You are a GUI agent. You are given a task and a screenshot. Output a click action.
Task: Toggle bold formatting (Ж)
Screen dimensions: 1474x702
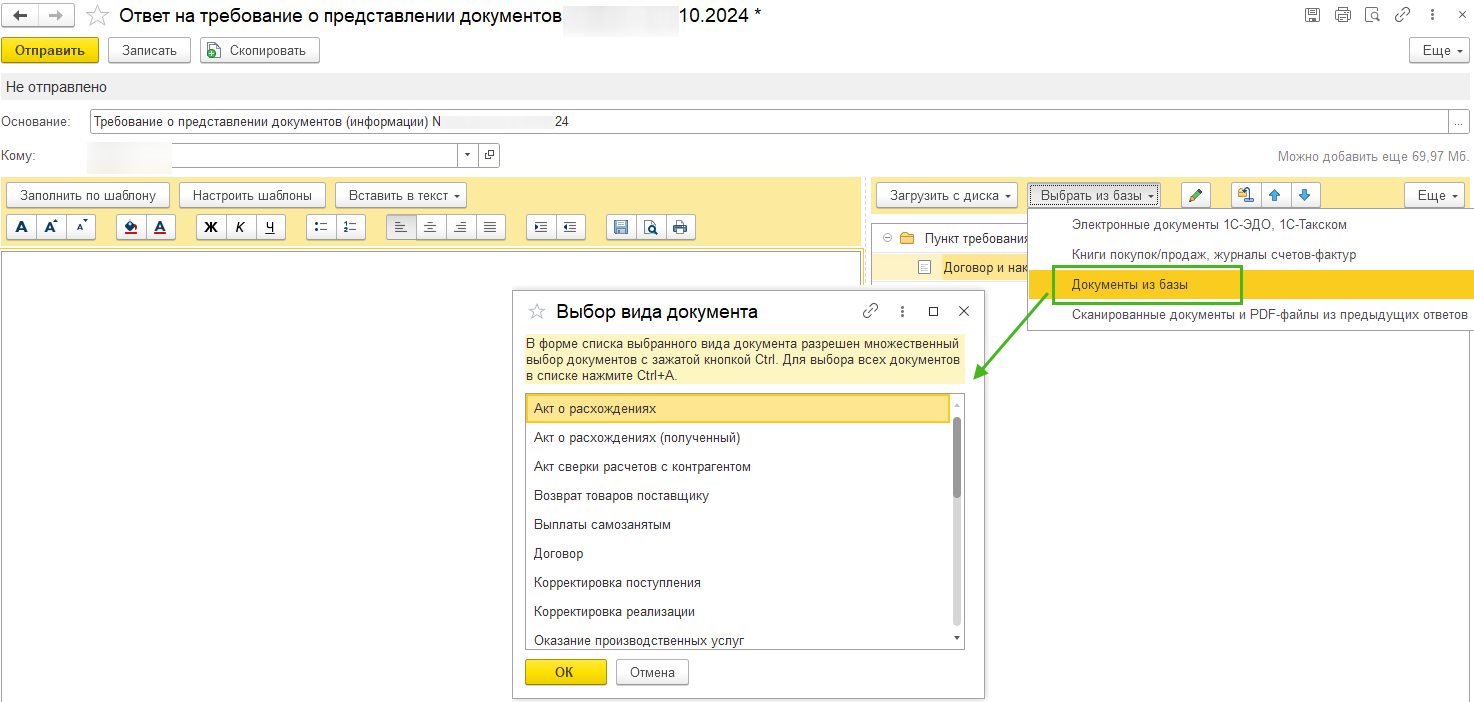(211, 227)
